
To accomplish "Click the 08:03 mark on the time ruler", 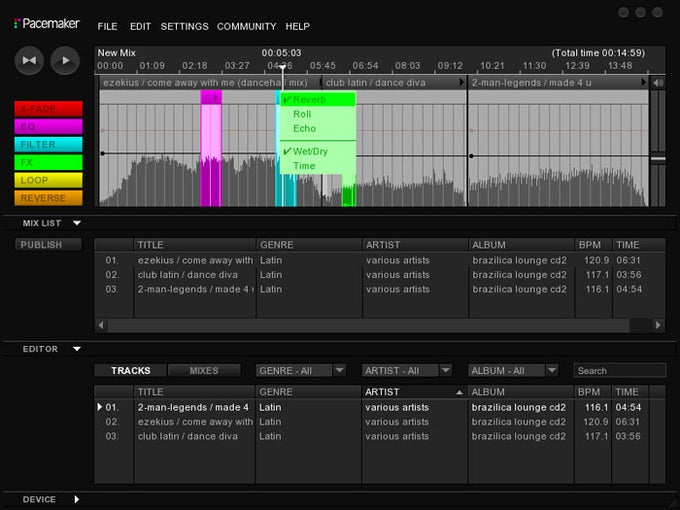I will (x=408, y=66).
